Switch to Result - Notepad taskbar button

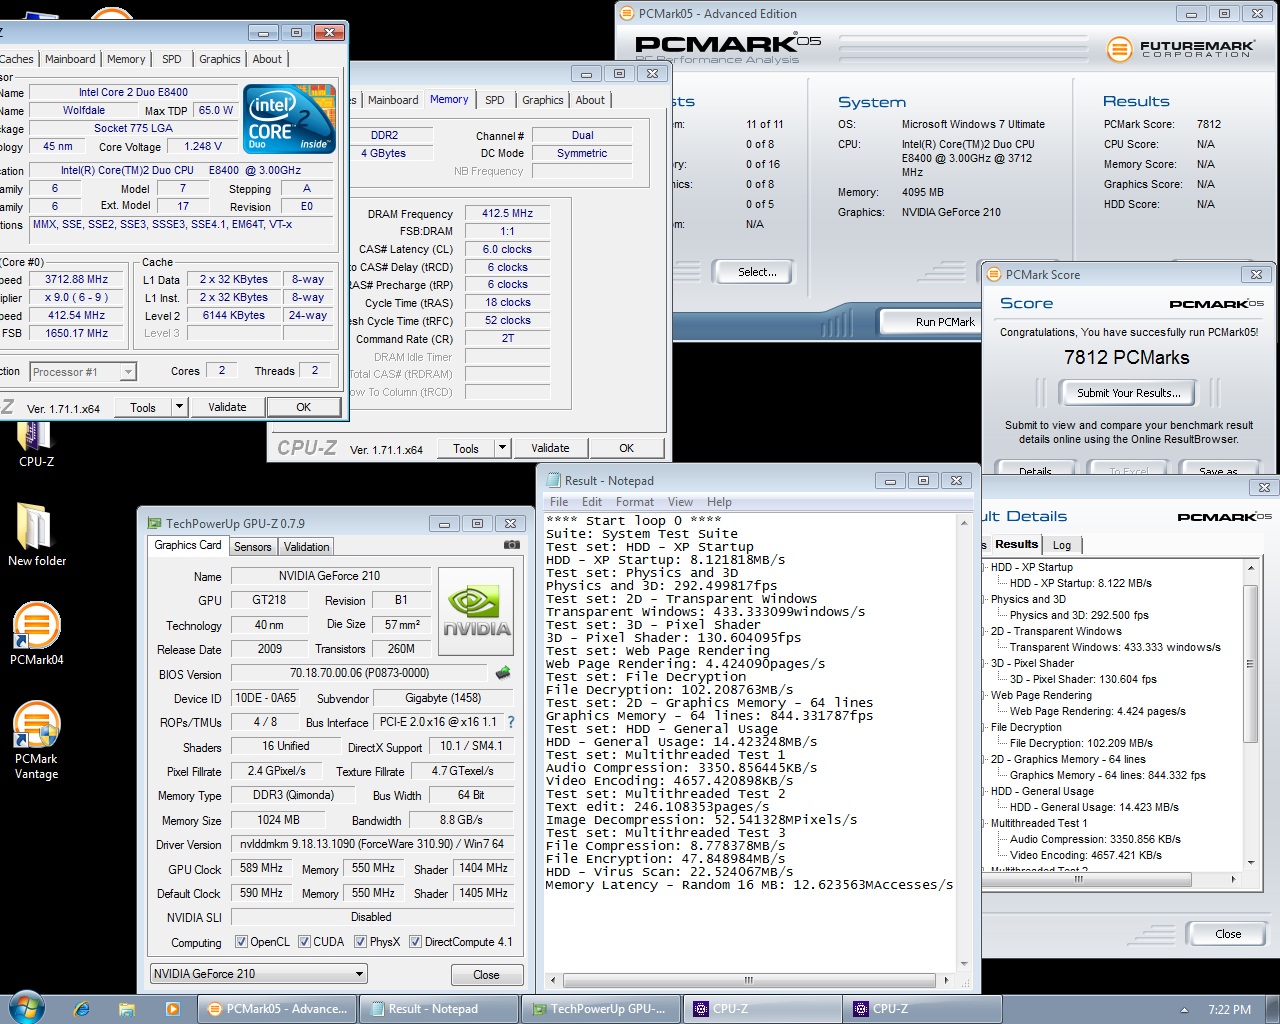coord(439,1009)
